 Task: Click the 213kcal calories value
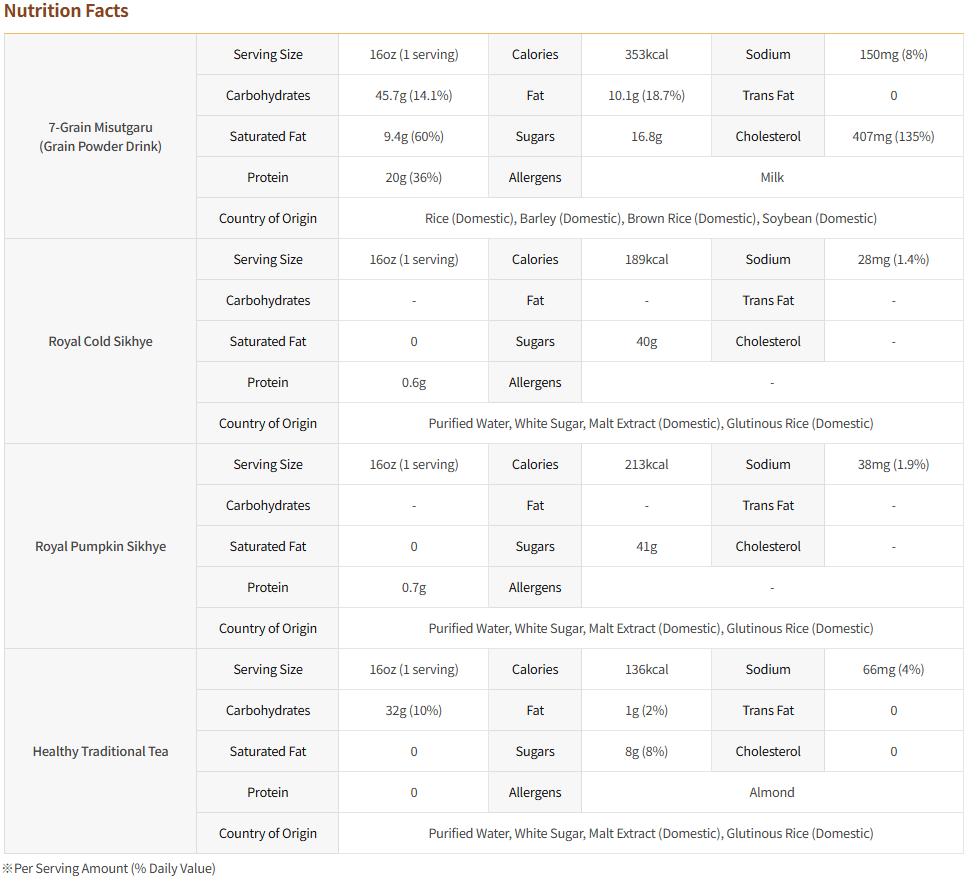(646, 465)
